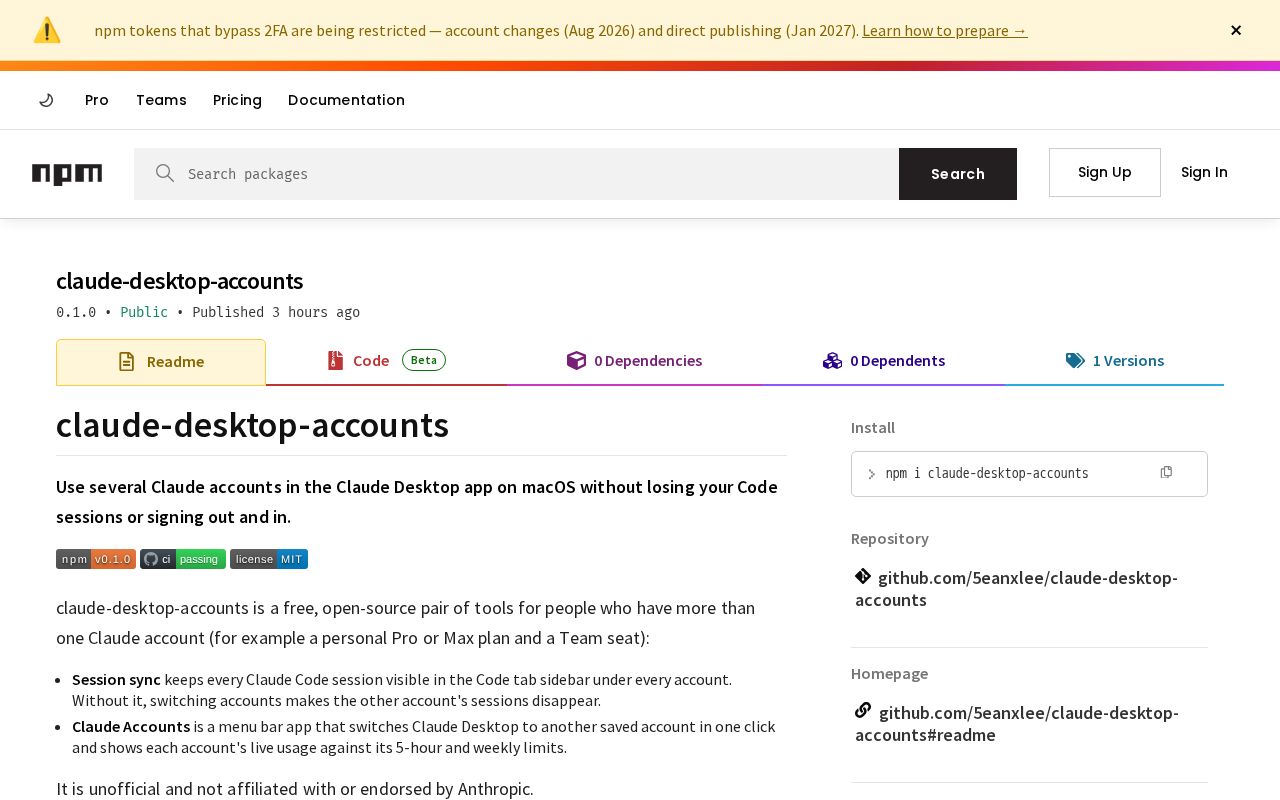Screen dimensions: 1280x800
Task: Select the Readme tab
Action: (161, 362)
